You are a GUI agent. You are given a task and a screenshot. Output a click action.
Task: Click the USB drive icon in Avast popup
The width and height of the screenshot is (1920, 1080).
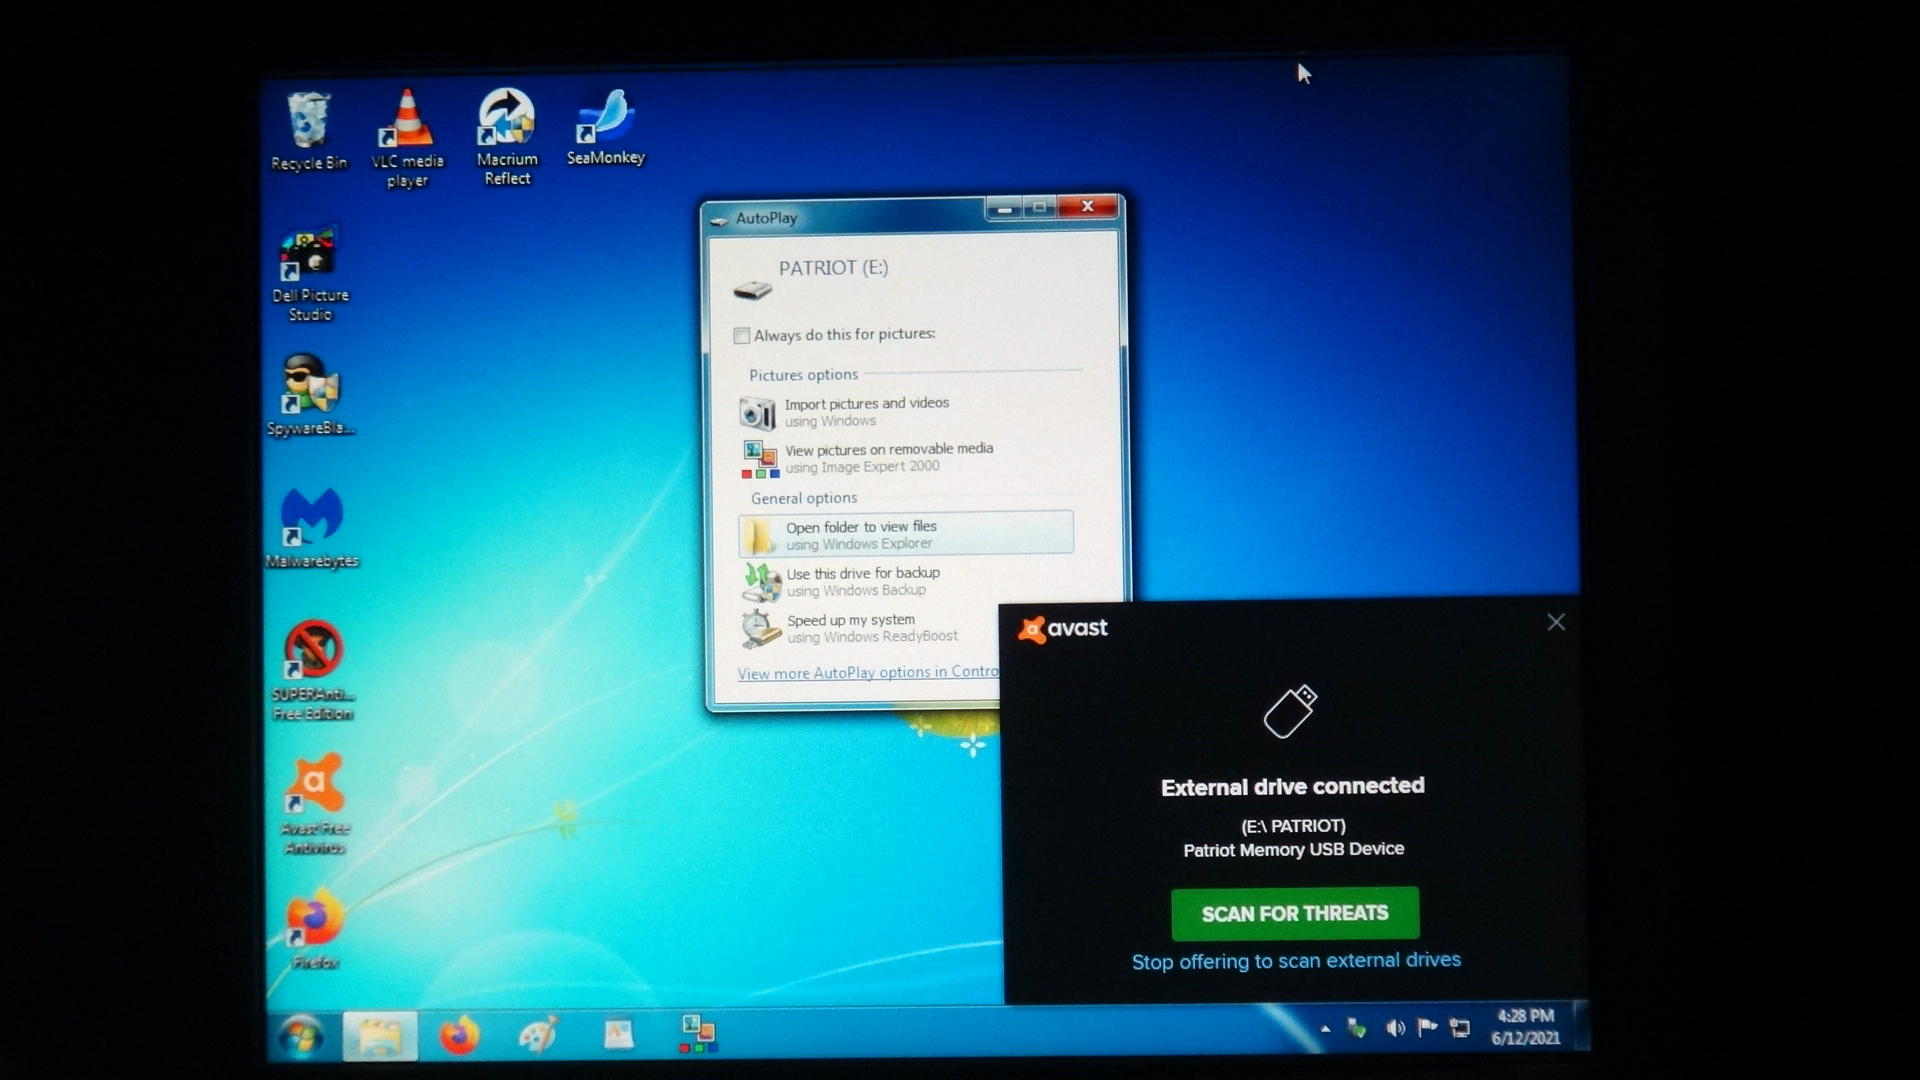(1291, 711)
